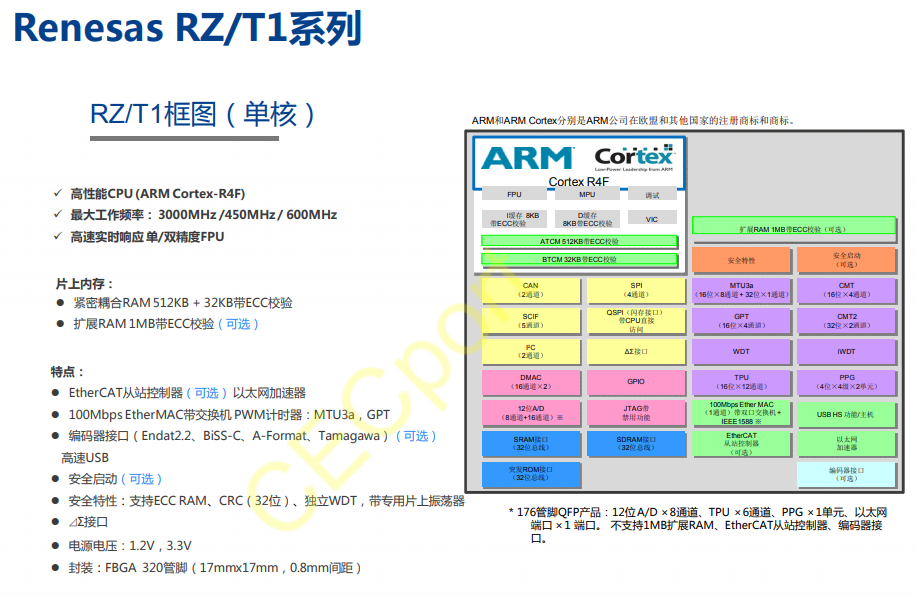This screenshot has width=916, height=597.
Task: Click the pink GPIO block
Action: click(x=636, y=382)
